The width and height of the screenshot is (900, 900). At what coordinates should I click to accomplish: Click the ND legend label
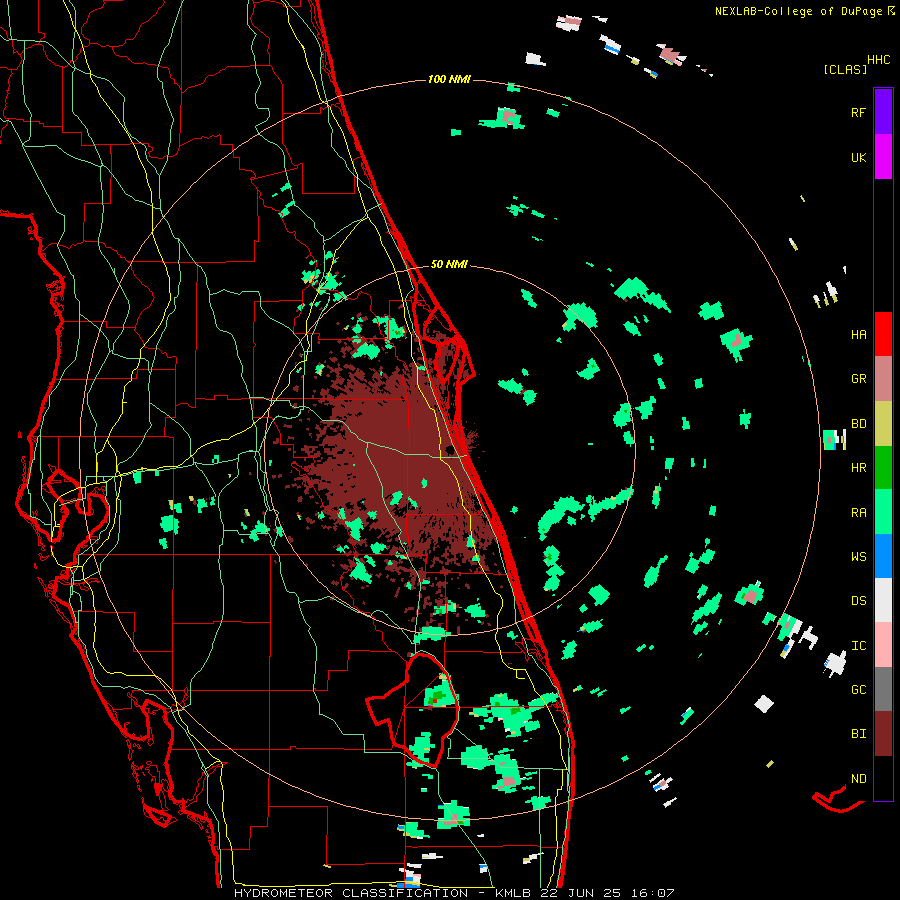(x=858, y=779)
